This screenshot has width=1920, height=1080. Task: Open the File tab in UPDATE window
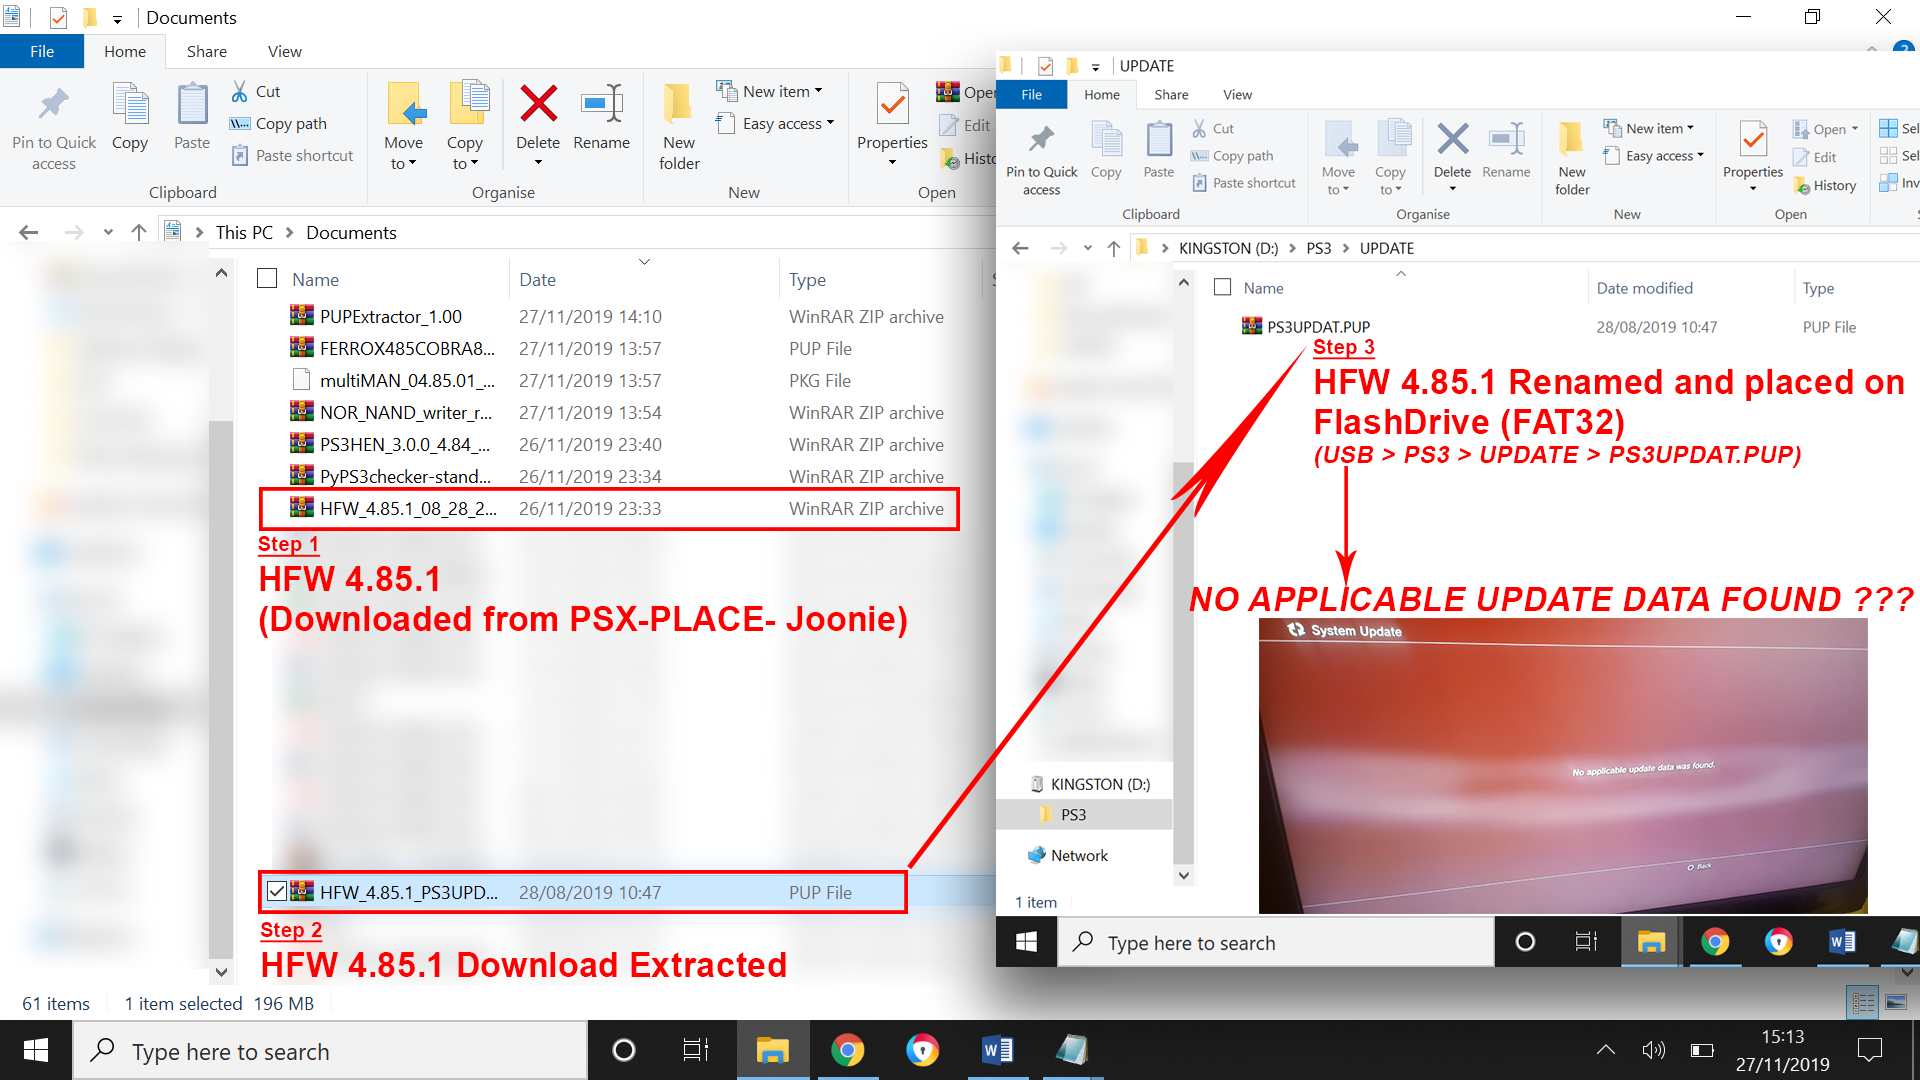click(1032, 94)
